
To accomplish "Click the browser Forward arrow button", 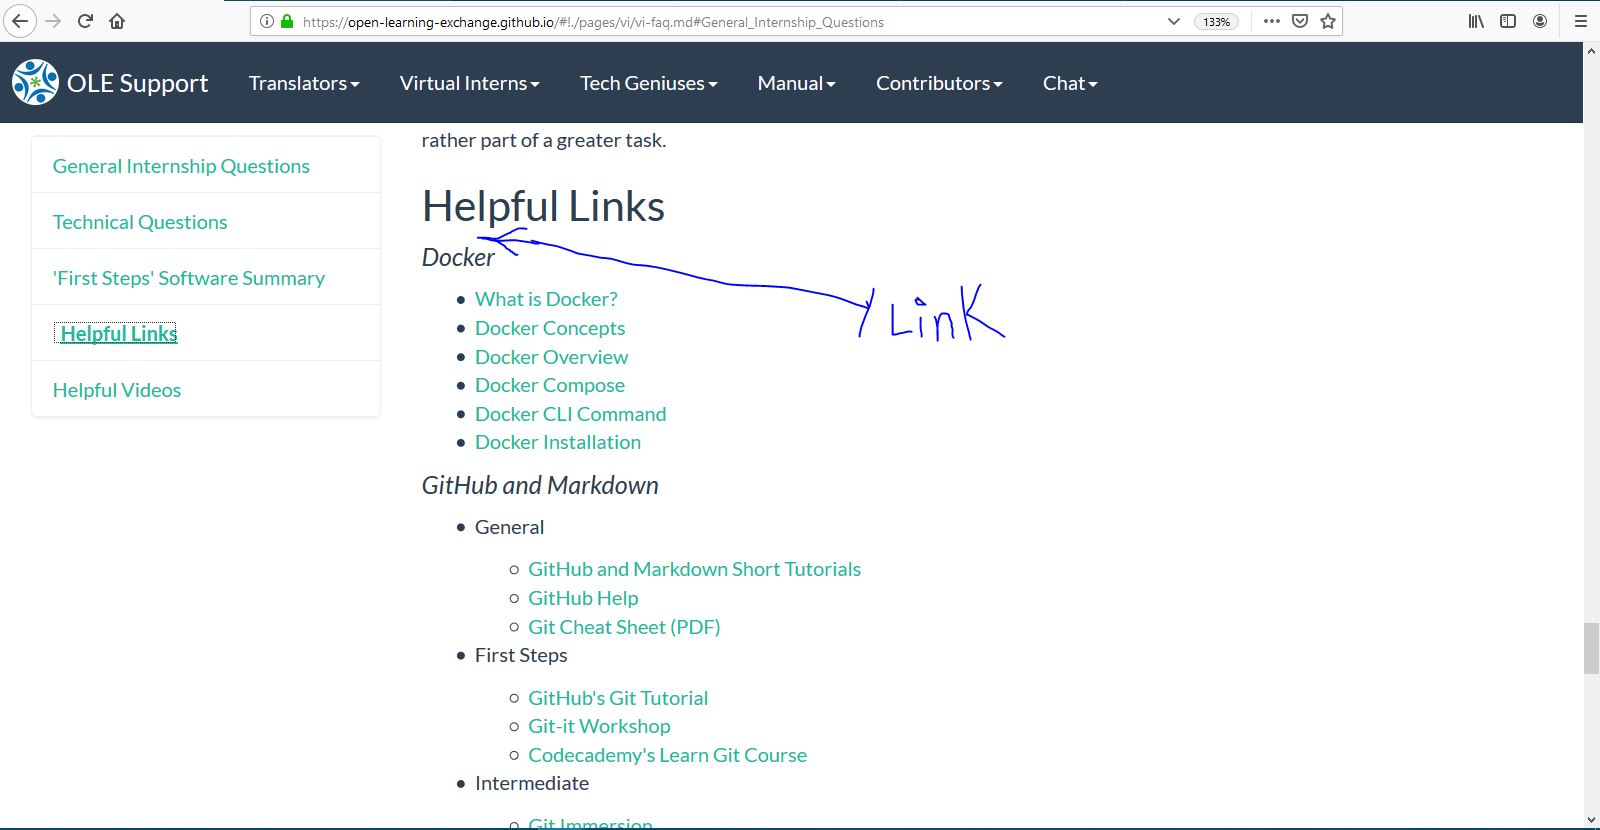I will tap(53, 21).
